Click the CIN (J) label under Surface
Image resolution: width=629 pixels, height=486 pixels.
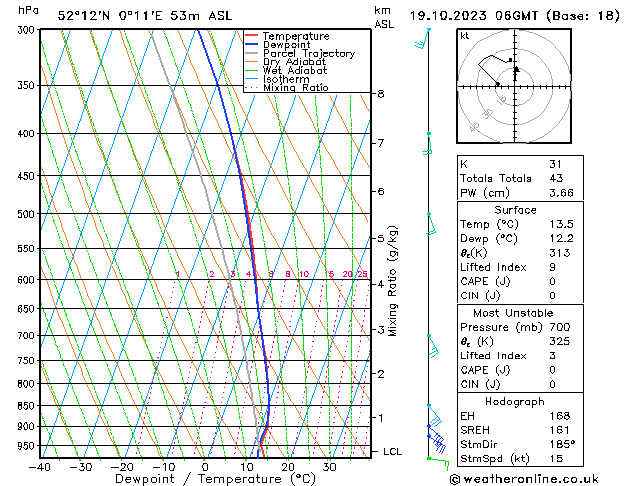[480, 296]
